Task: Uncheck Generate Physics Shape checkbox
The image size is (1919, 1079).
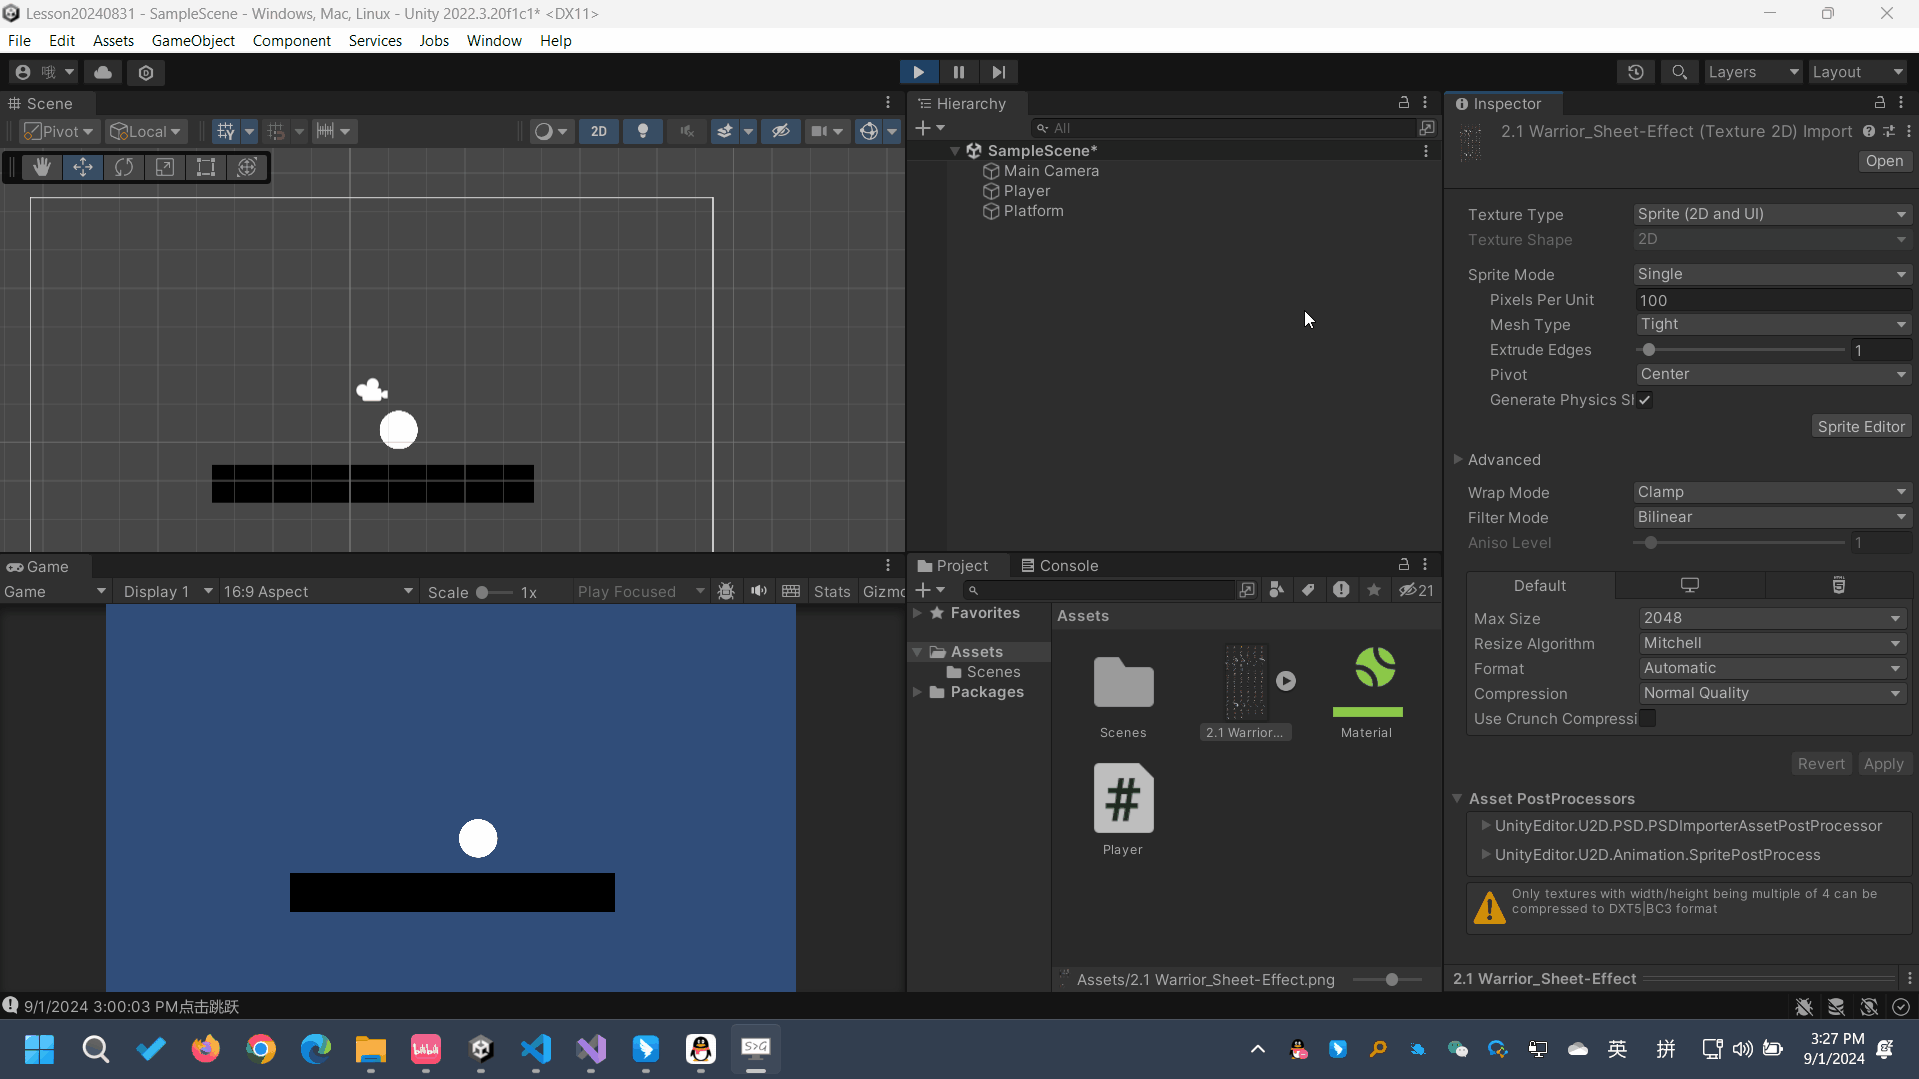Action: point(1645,400)
